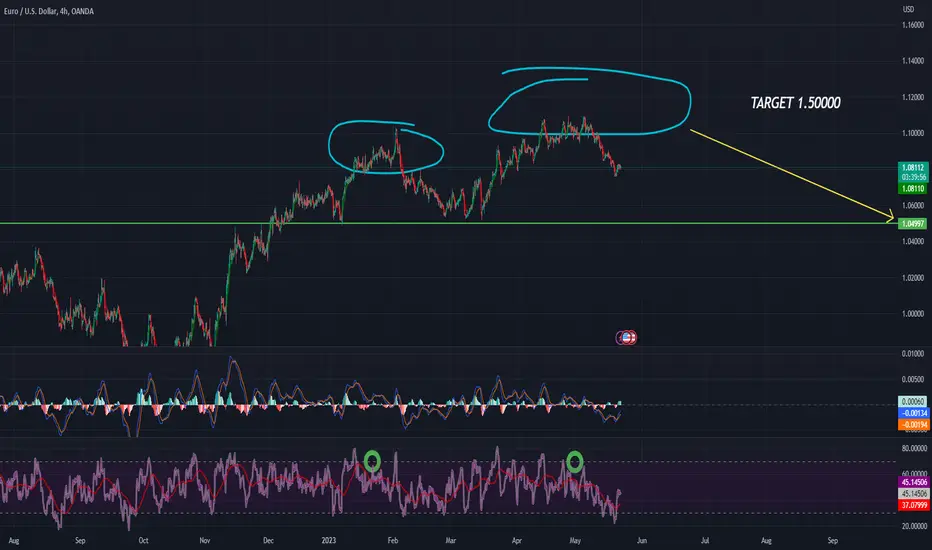Click the 1.06000 price axis label
This screenshot has width=932, height=550.
tap(913, 206)
